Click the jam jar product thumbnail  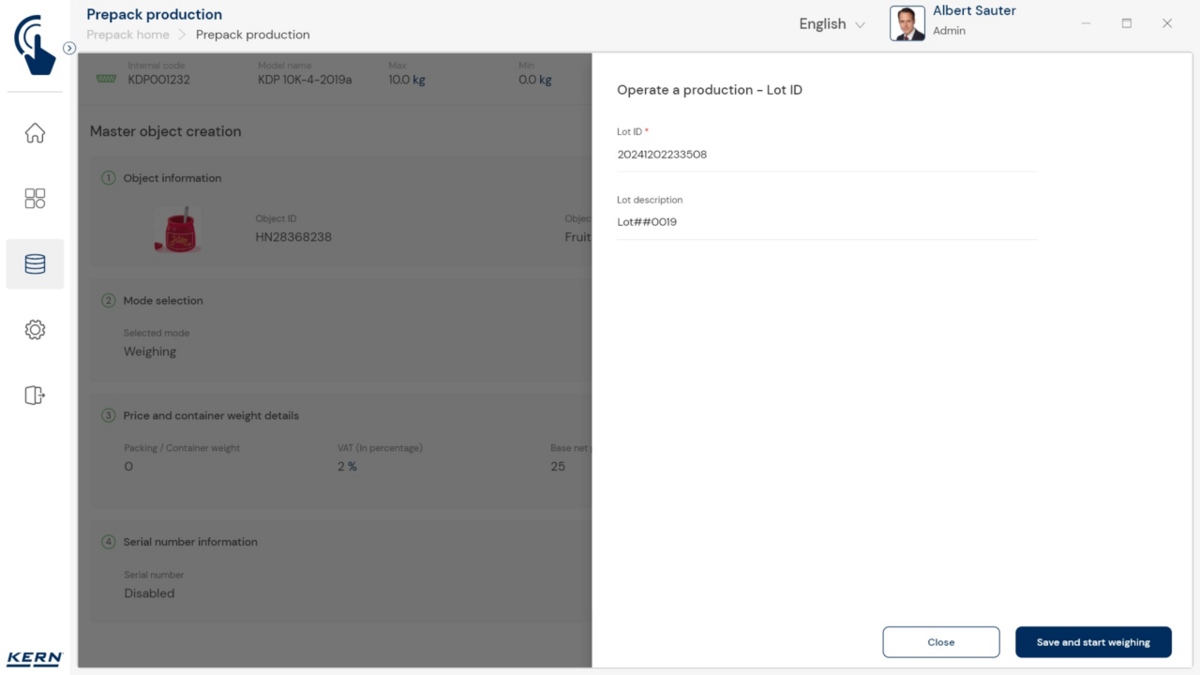click(177, 230)
